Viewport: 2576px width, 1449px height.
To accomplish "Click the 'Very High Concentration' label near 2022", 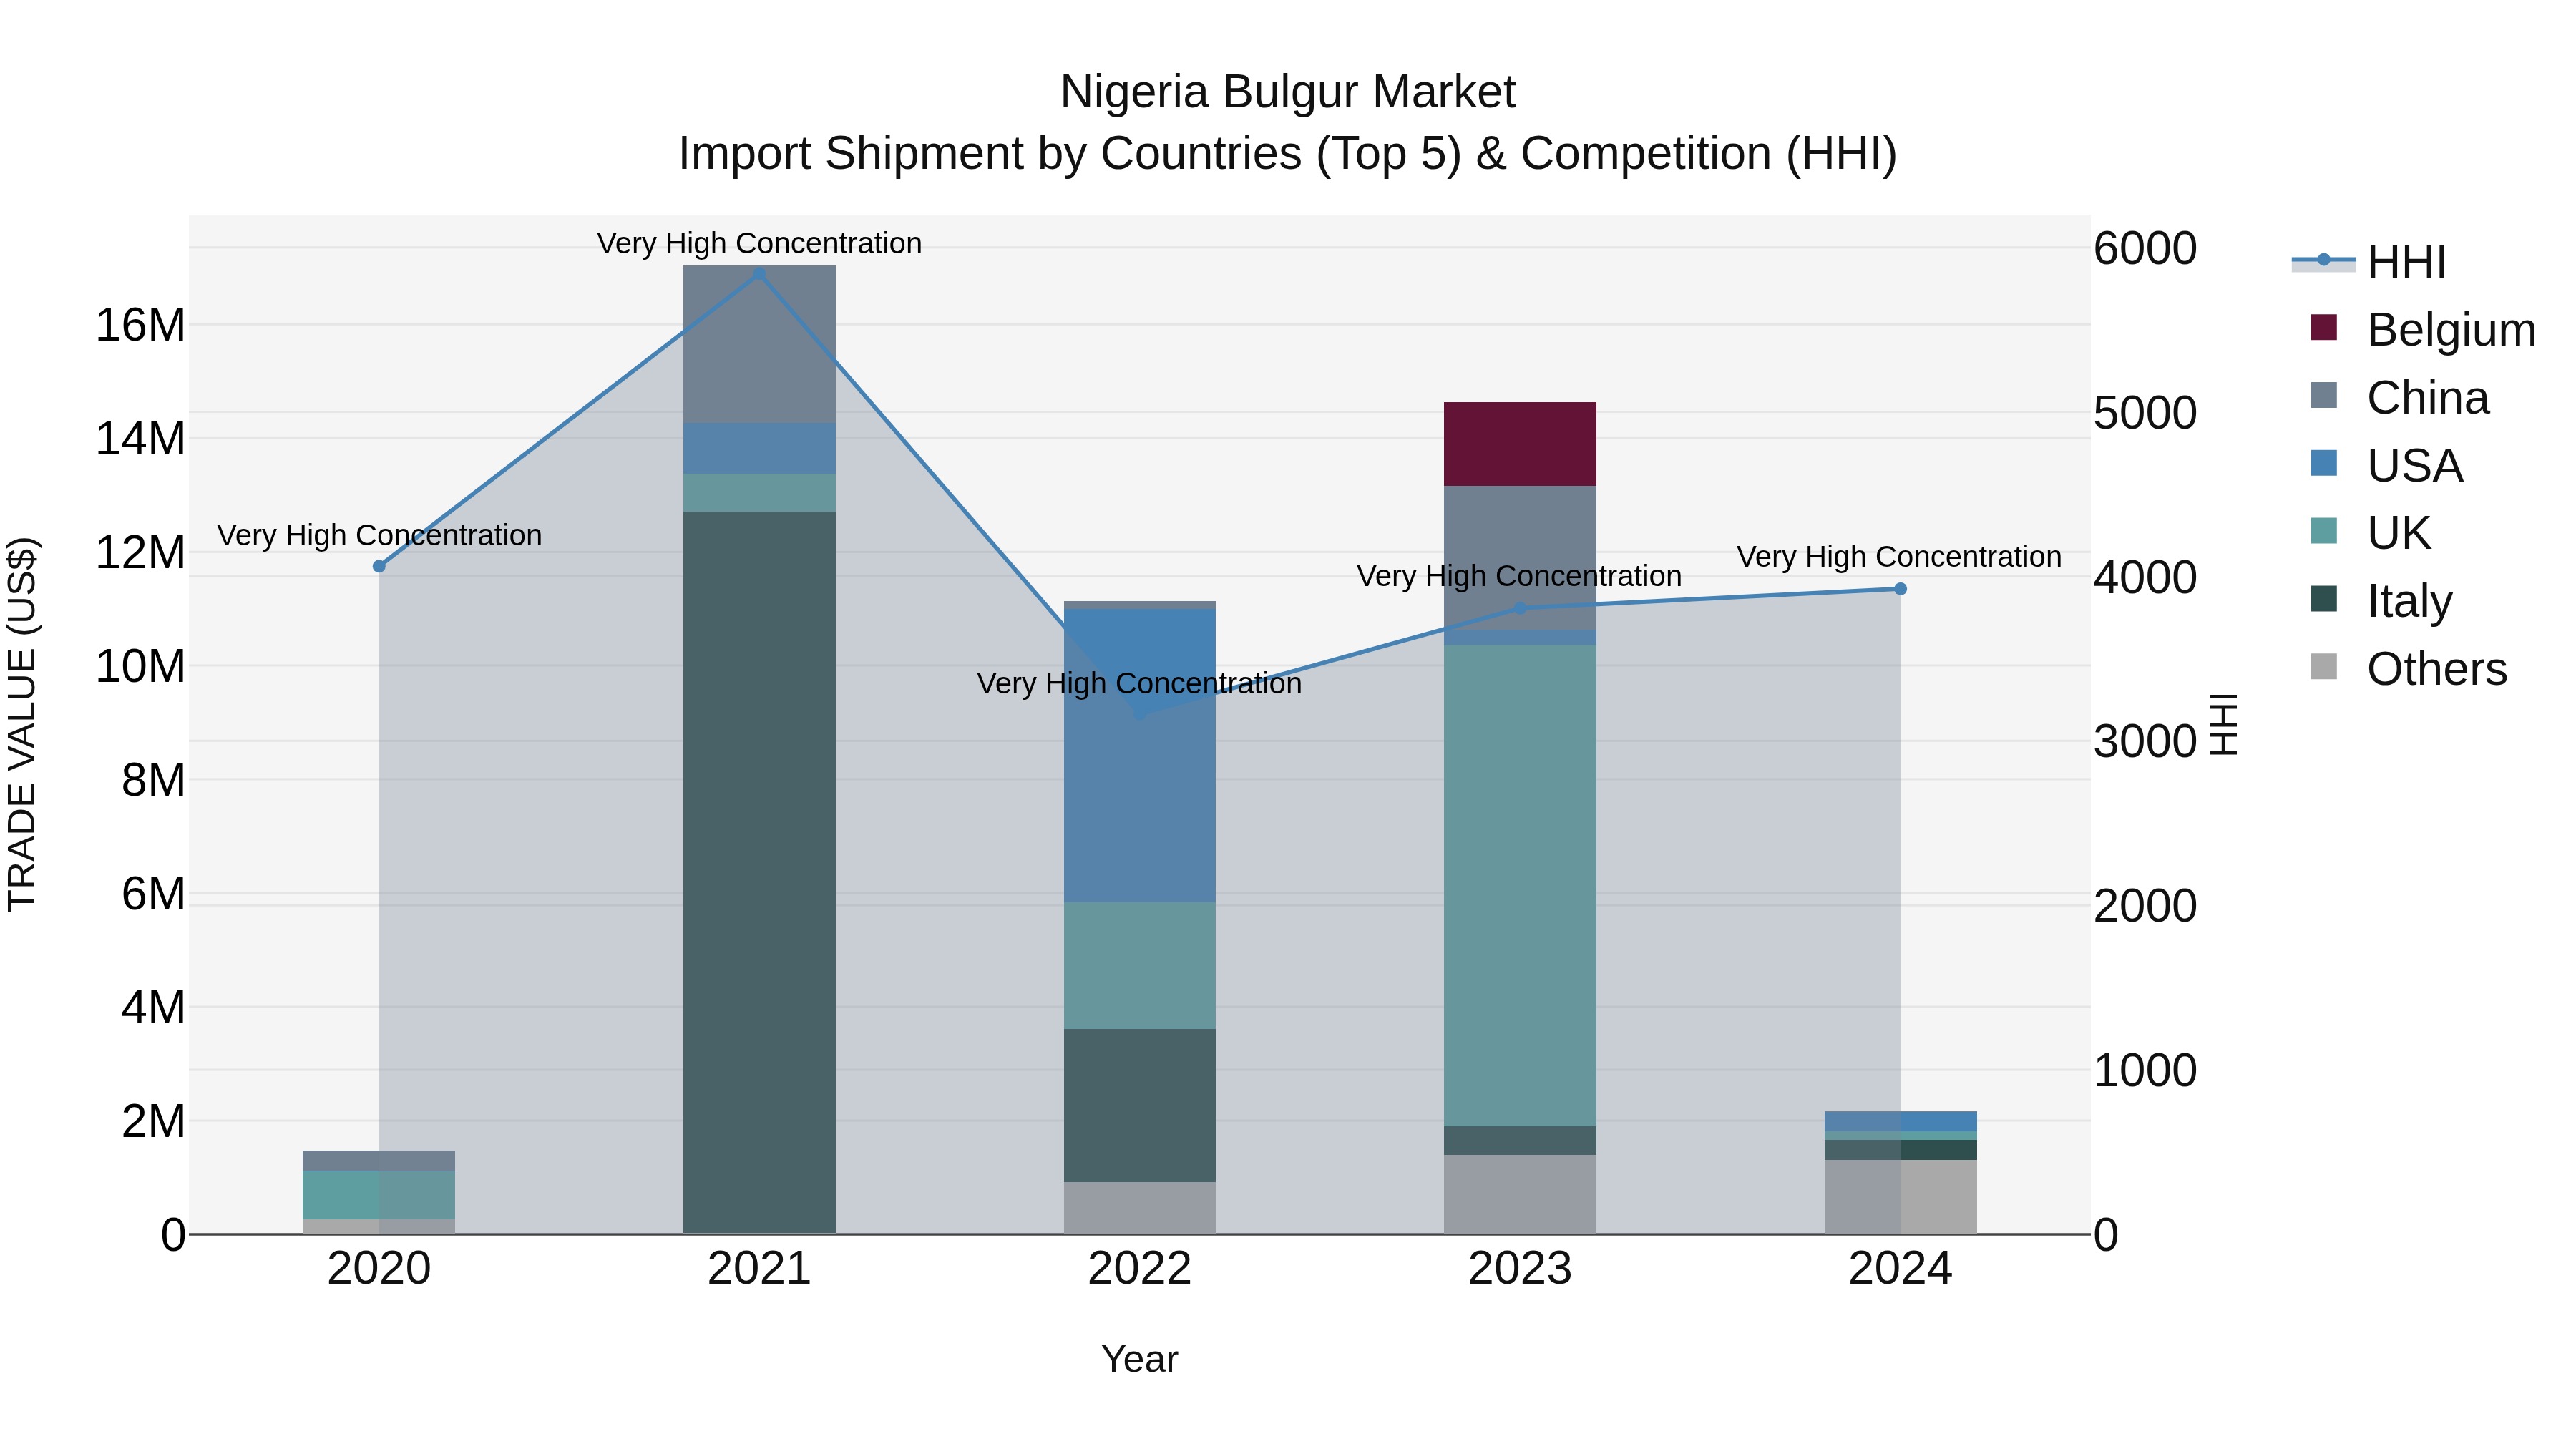I will click(x=1140, y=683).
